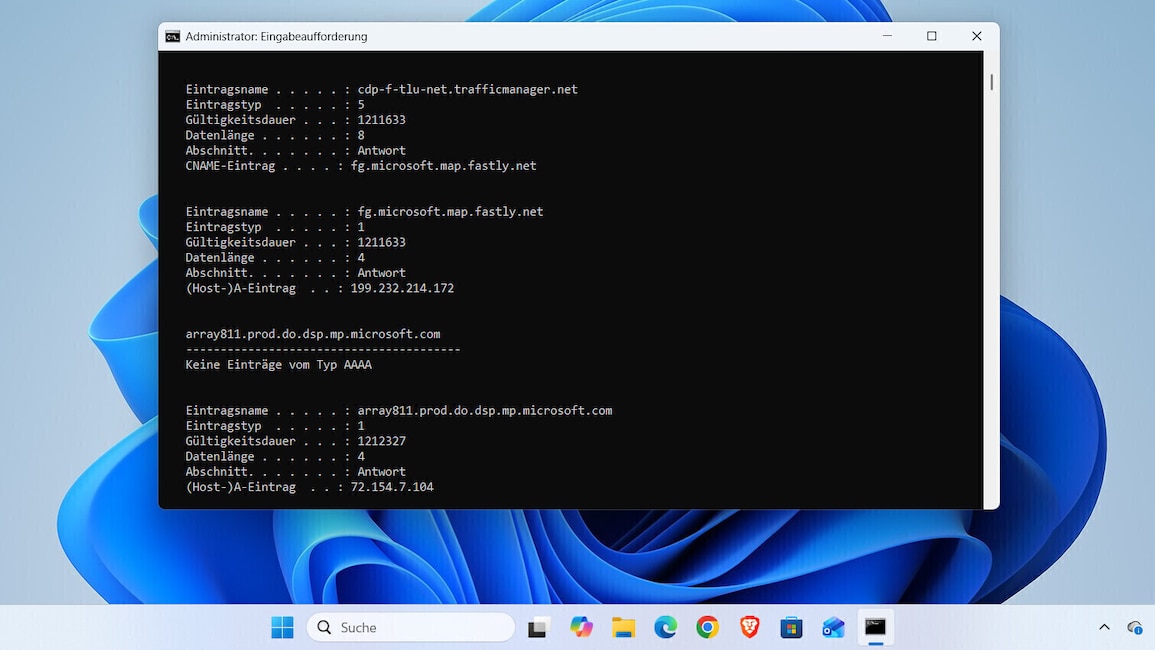This screenshot has height=650, width=1155.
Task: Click Eintragsname value 'array811.prod.do.dsp.mp.microsoft.com'
Action: (x=485, y=410)
